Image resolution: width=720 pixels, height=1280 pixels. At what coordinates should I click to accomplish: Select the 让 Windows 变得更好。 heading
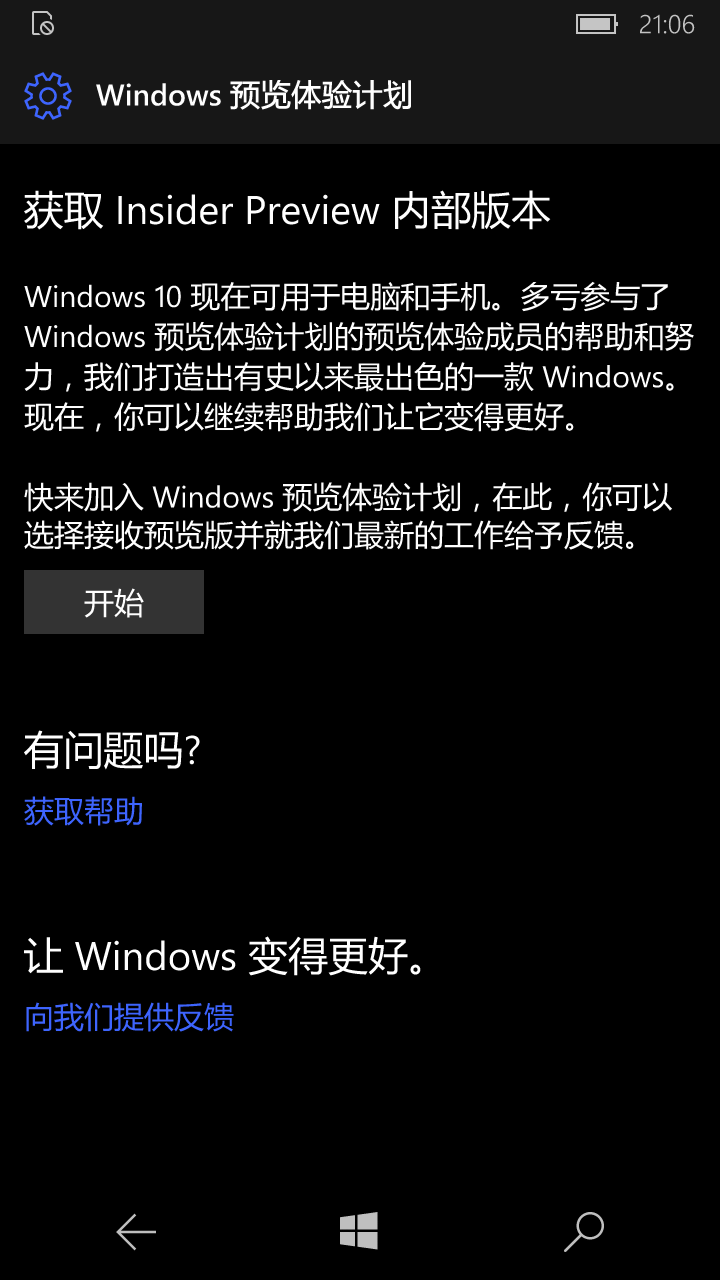(x=229, y=957)
